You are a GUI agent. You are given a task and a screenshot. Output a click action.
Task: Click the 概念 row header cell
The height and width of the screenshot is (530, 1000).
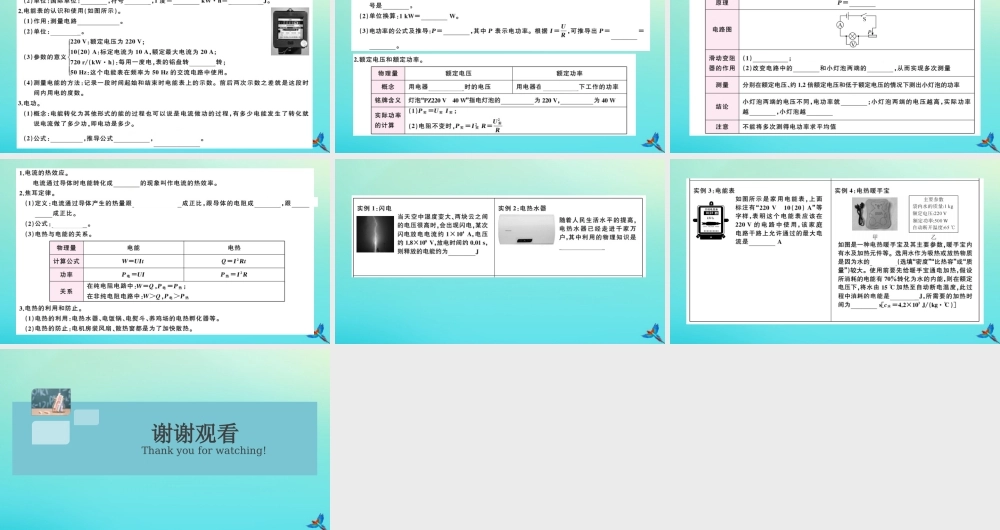pos(388,87)
